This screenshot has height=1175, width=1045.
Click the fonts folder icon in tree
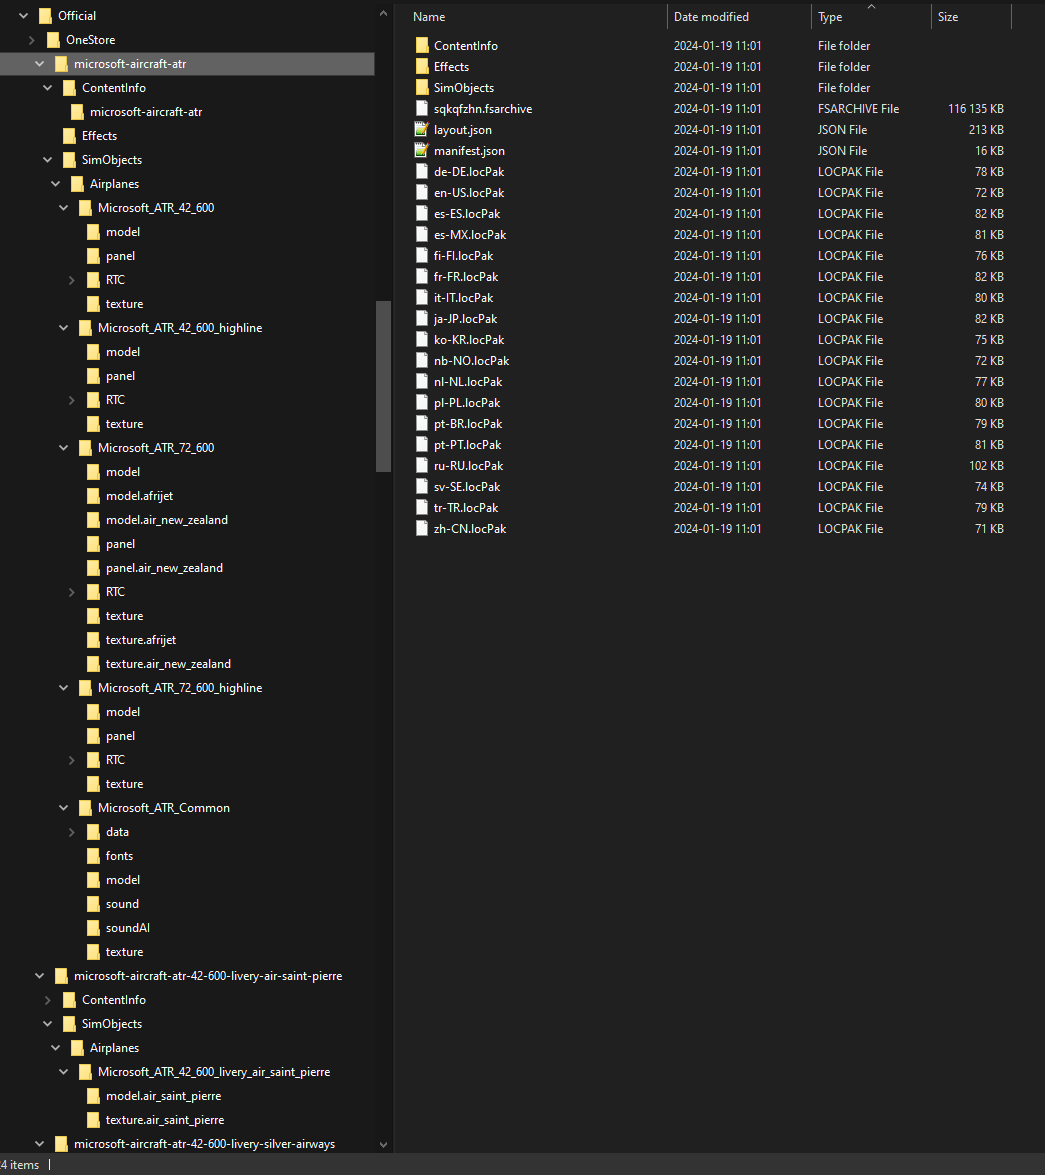point(93,856)
